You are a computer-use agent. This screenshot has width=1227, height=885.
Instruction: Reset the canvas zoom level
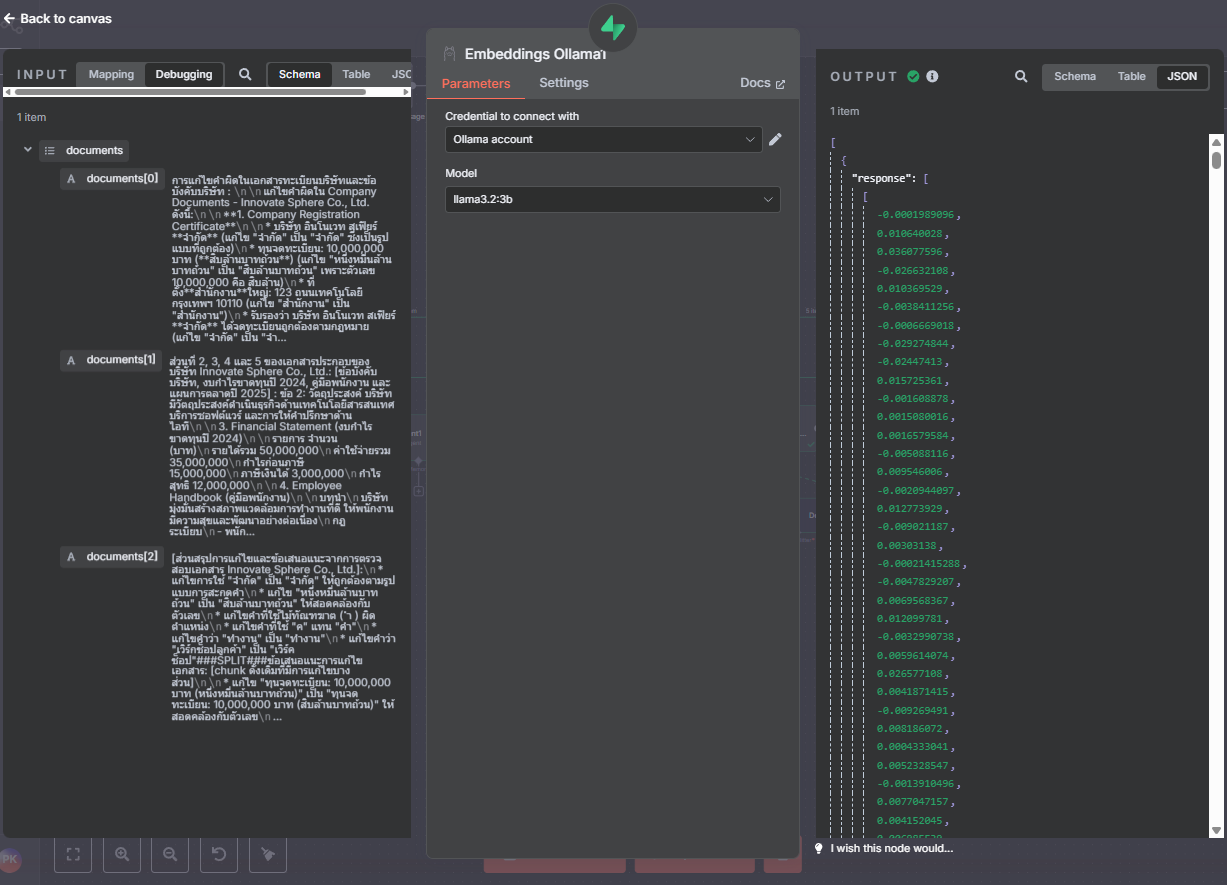tap(219, 854)
